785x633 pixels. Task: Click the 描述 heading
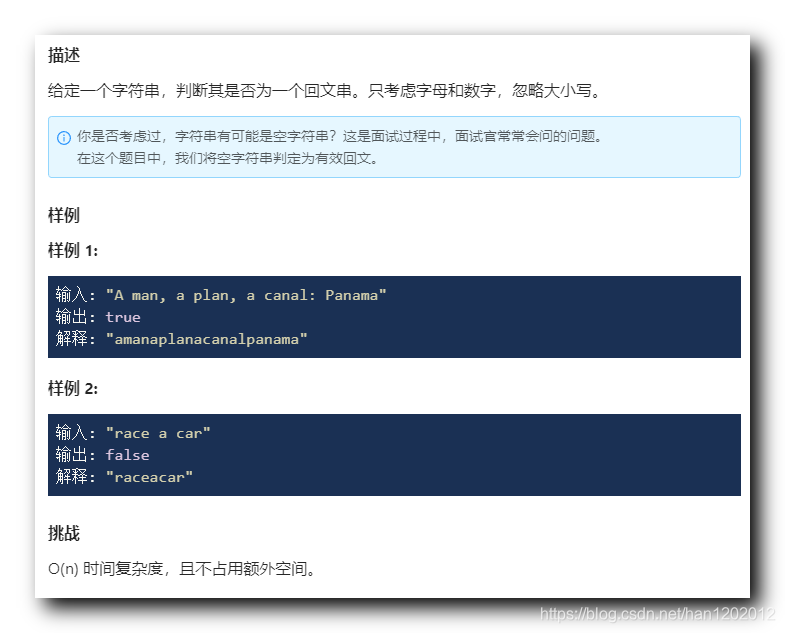[x=64, y=55]
